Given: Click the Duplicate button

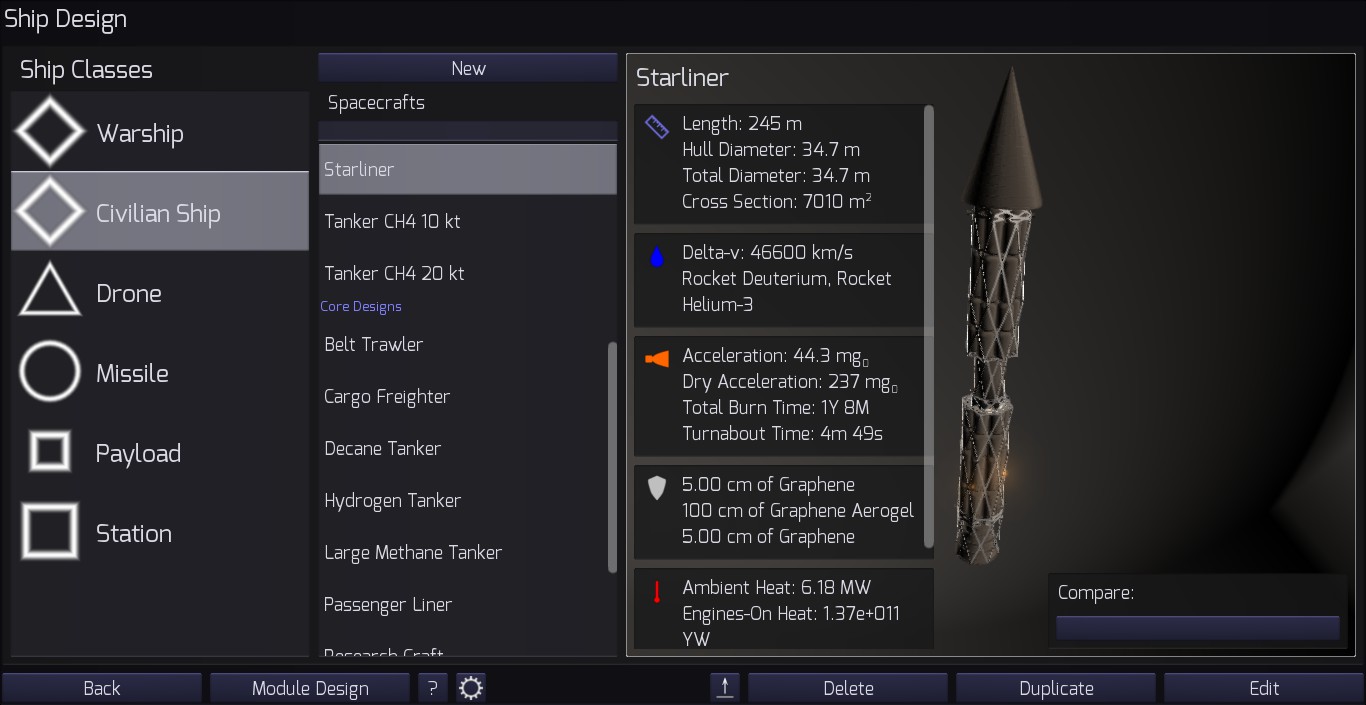Looking at the screenshot, I should tap(1056, 688).
